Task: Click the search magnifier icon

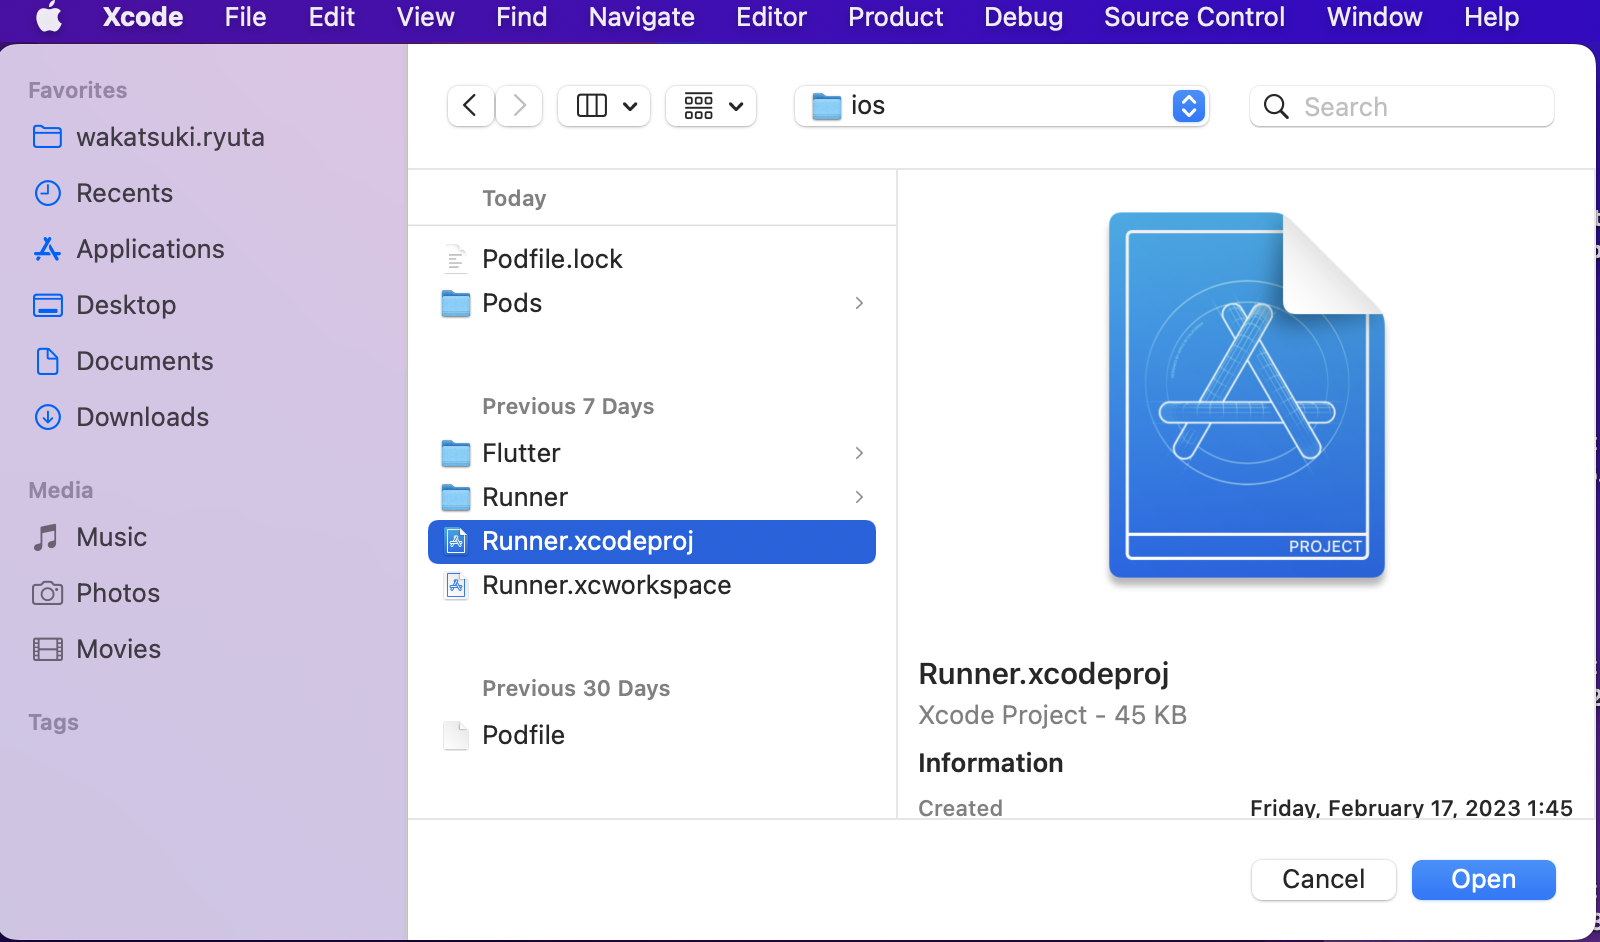Action: (1276, 107)
